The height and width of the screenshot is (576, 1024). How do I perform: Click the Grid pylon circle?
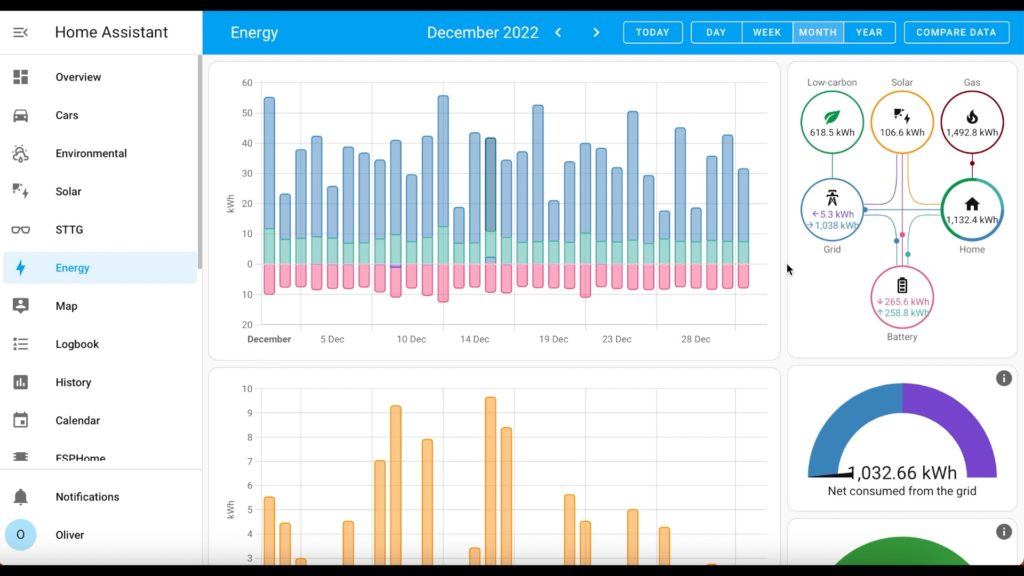(x=831, y=210)
